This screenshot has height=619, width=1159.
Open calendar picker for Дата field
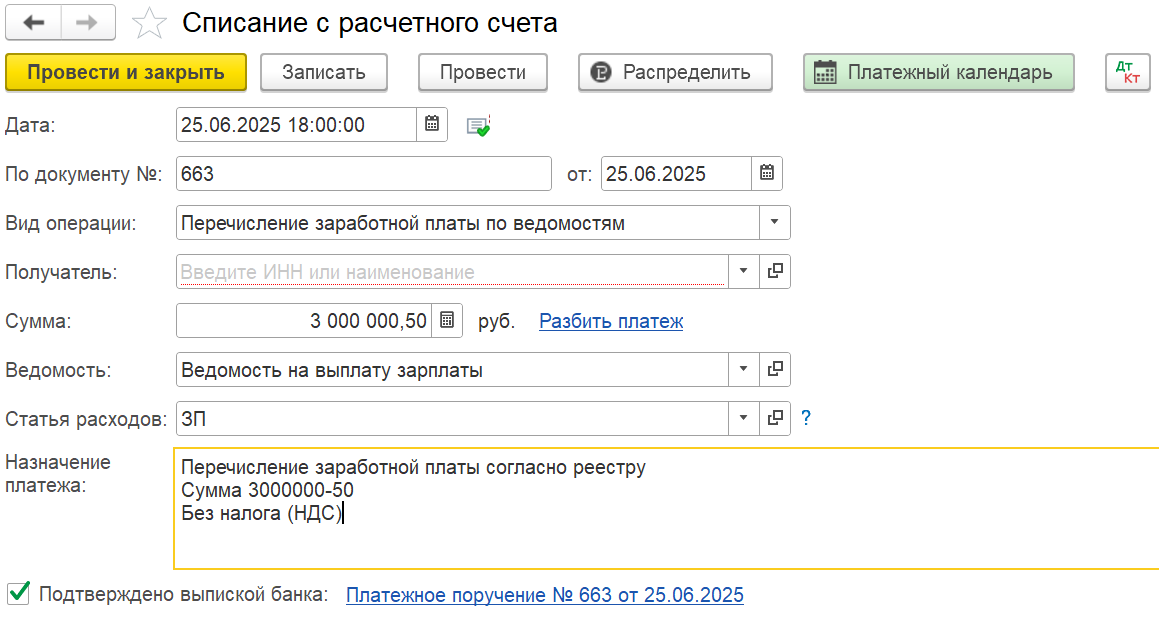point(432,124)
